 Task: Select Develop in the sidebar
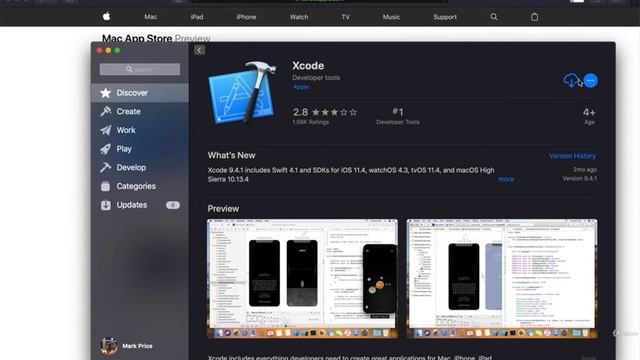(x=140, y=167)
